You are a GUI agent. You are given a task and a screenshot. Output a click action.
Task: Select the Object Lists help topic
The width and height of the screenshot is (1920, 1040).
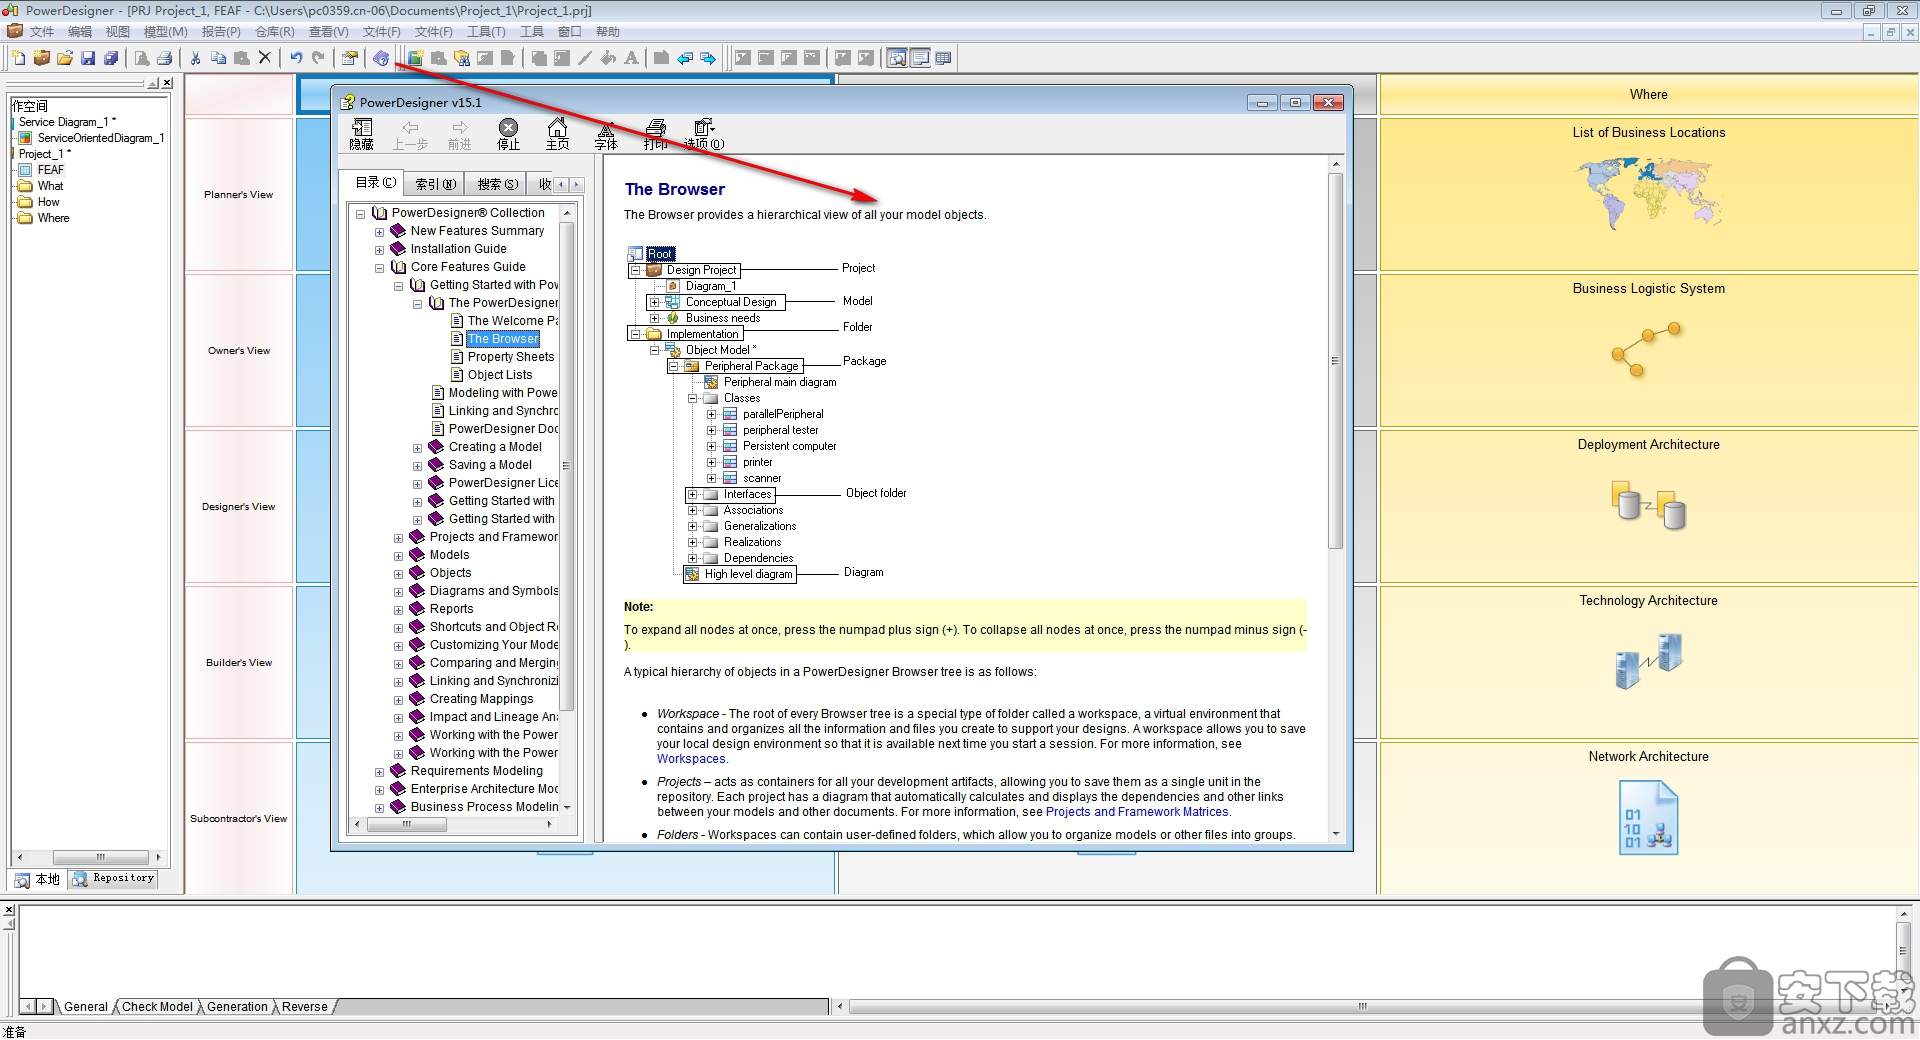pyautogui.click(x=500, y=375)
